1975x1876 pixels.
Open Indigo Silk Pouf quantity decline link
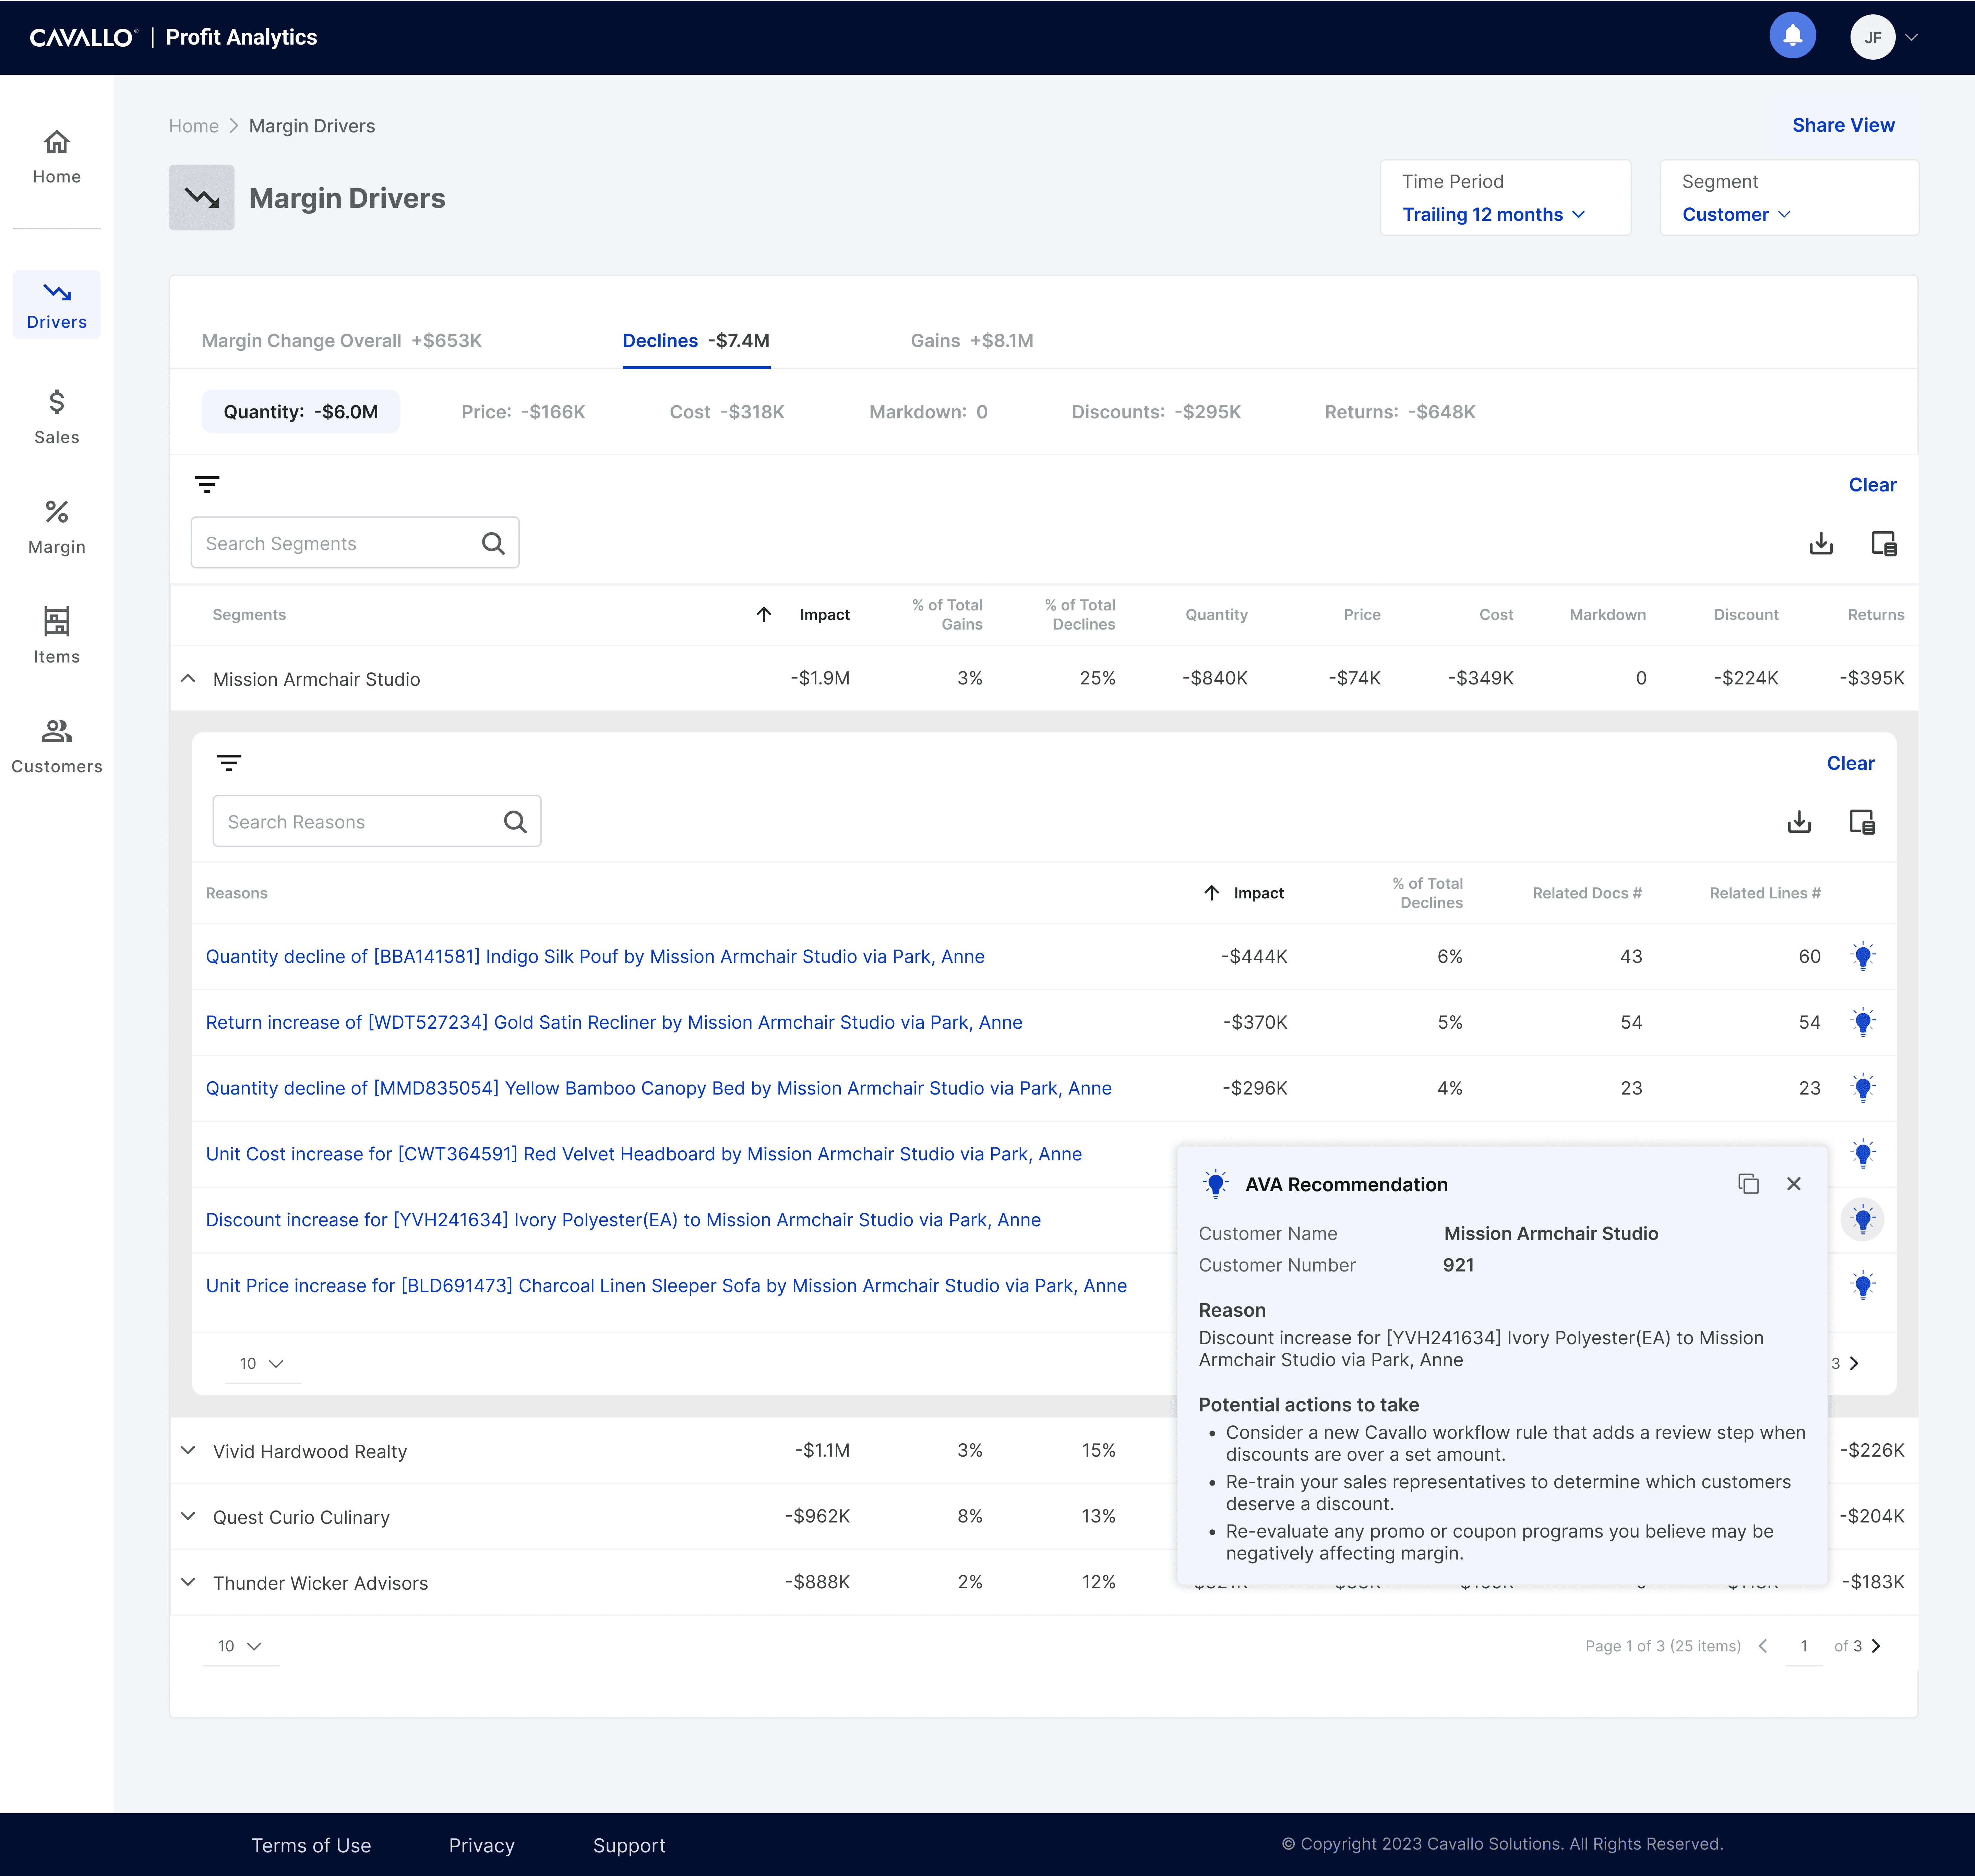595,957
